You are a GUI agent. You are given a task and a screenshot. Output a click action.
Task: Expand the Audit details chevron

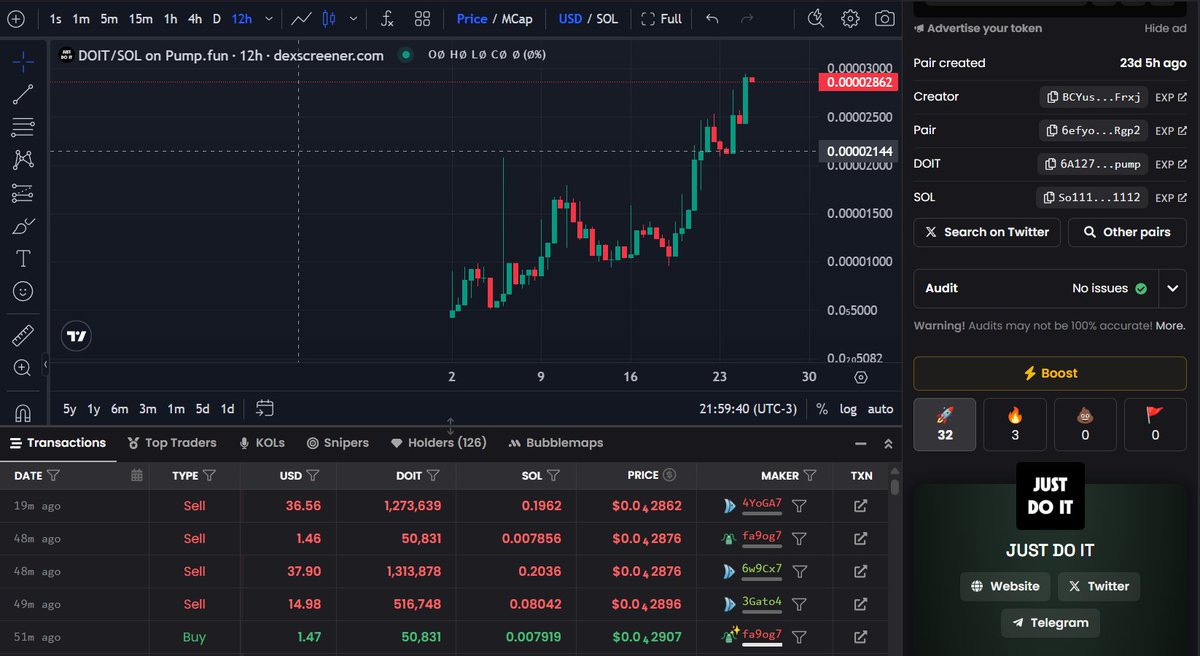point(1173,288)
